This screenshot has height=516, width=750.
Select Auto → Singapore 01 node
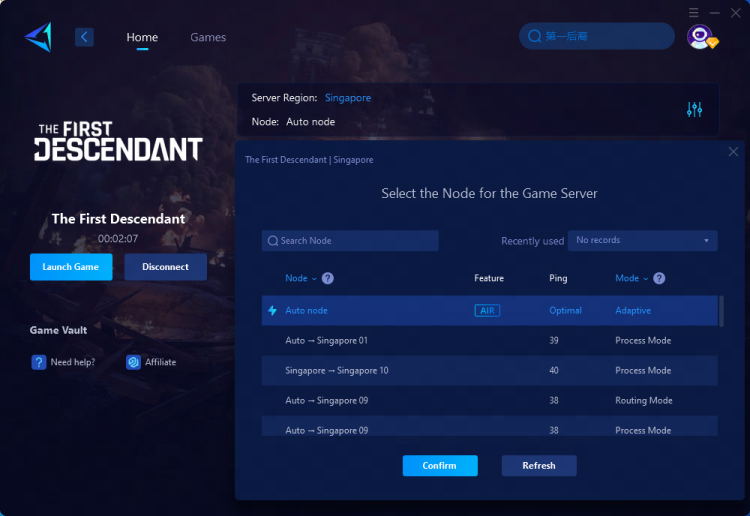tap(489, 340)
